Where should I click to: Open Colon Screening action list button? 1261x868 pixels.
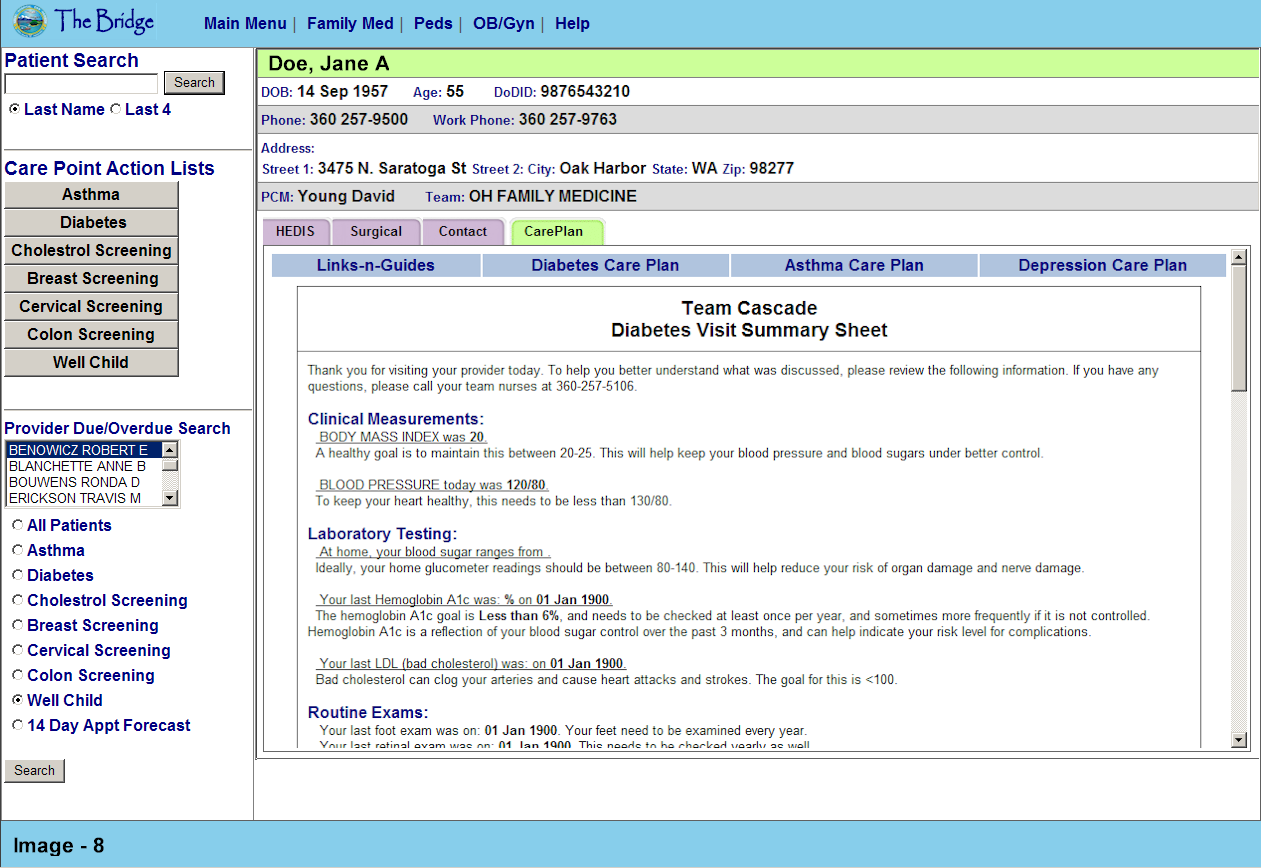point(91,335)
